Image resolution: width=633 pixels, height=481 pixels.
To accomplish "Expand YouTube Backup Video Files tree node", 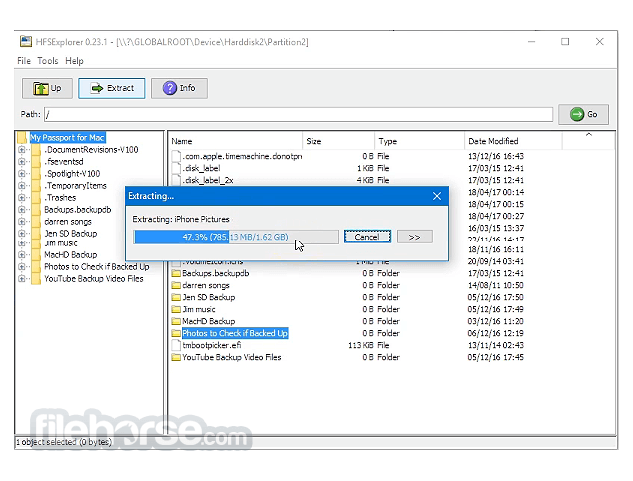I will (x=22, y=279).
